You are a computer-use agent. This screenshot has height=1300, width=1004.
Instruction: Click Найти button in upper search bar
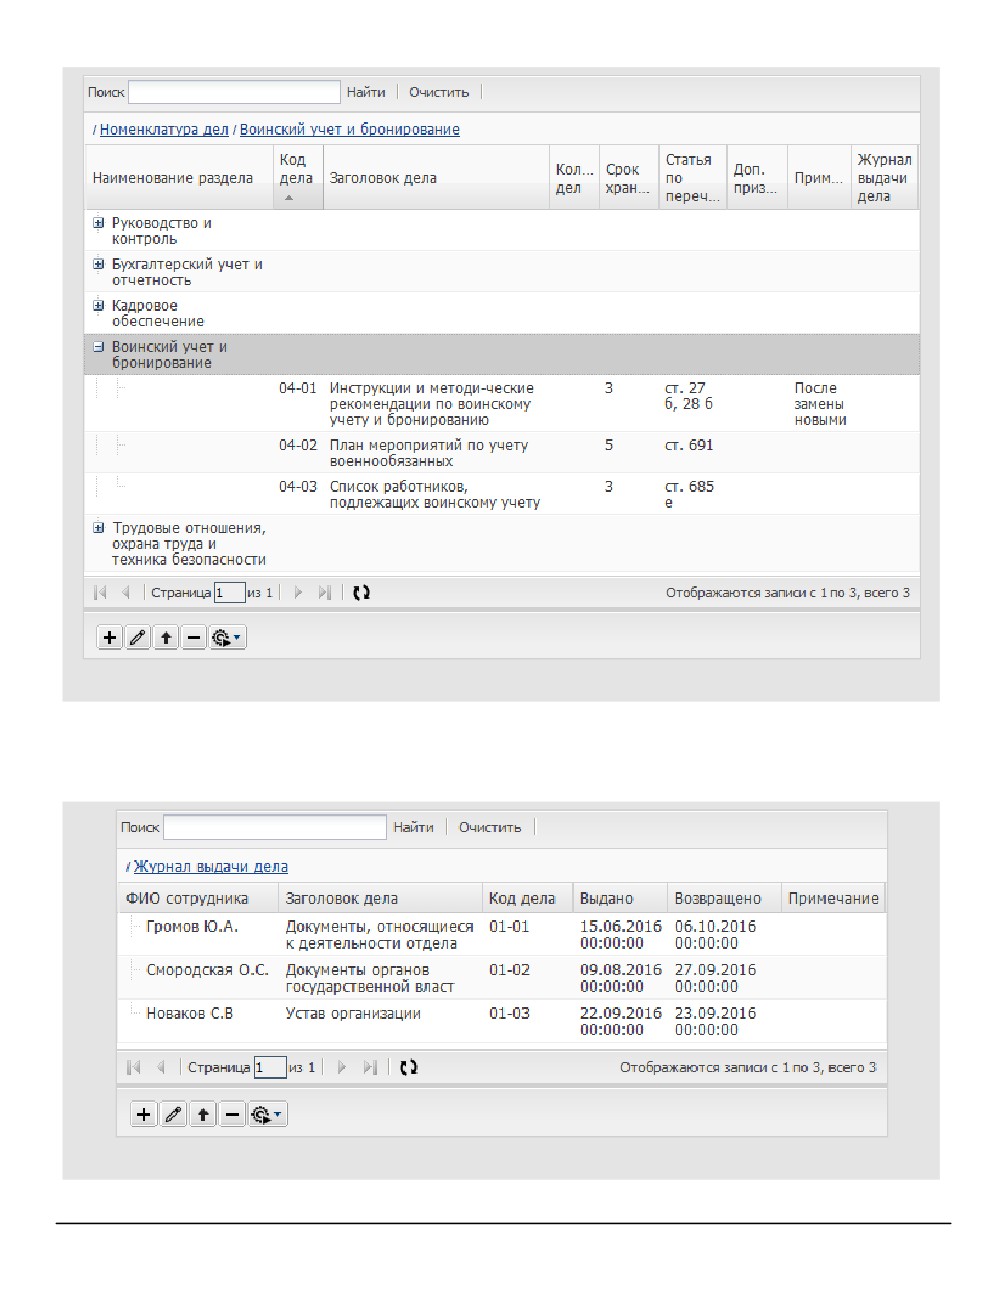coord(366,92)
